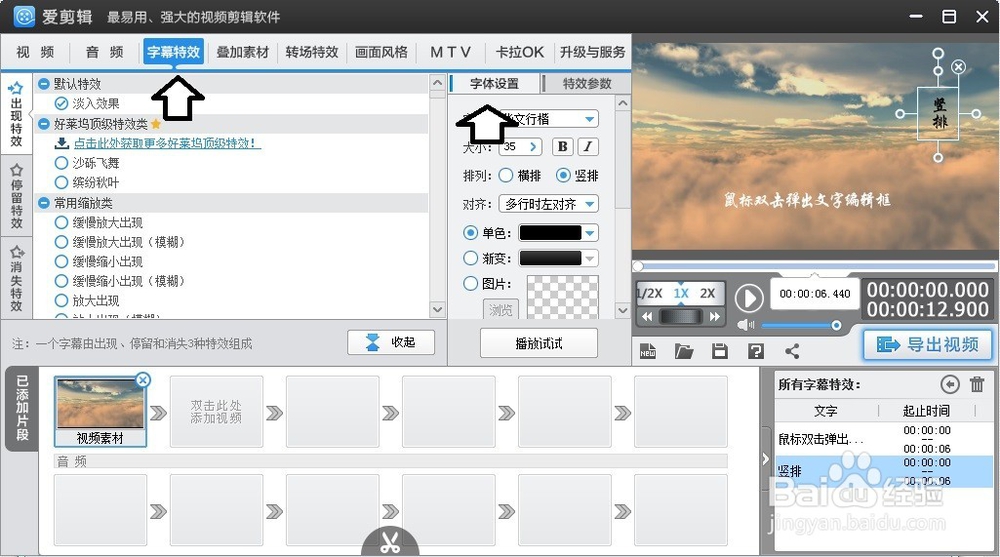Open 停留特效 sidebar tab
The image size is (1000, 557).
point(16,196)
